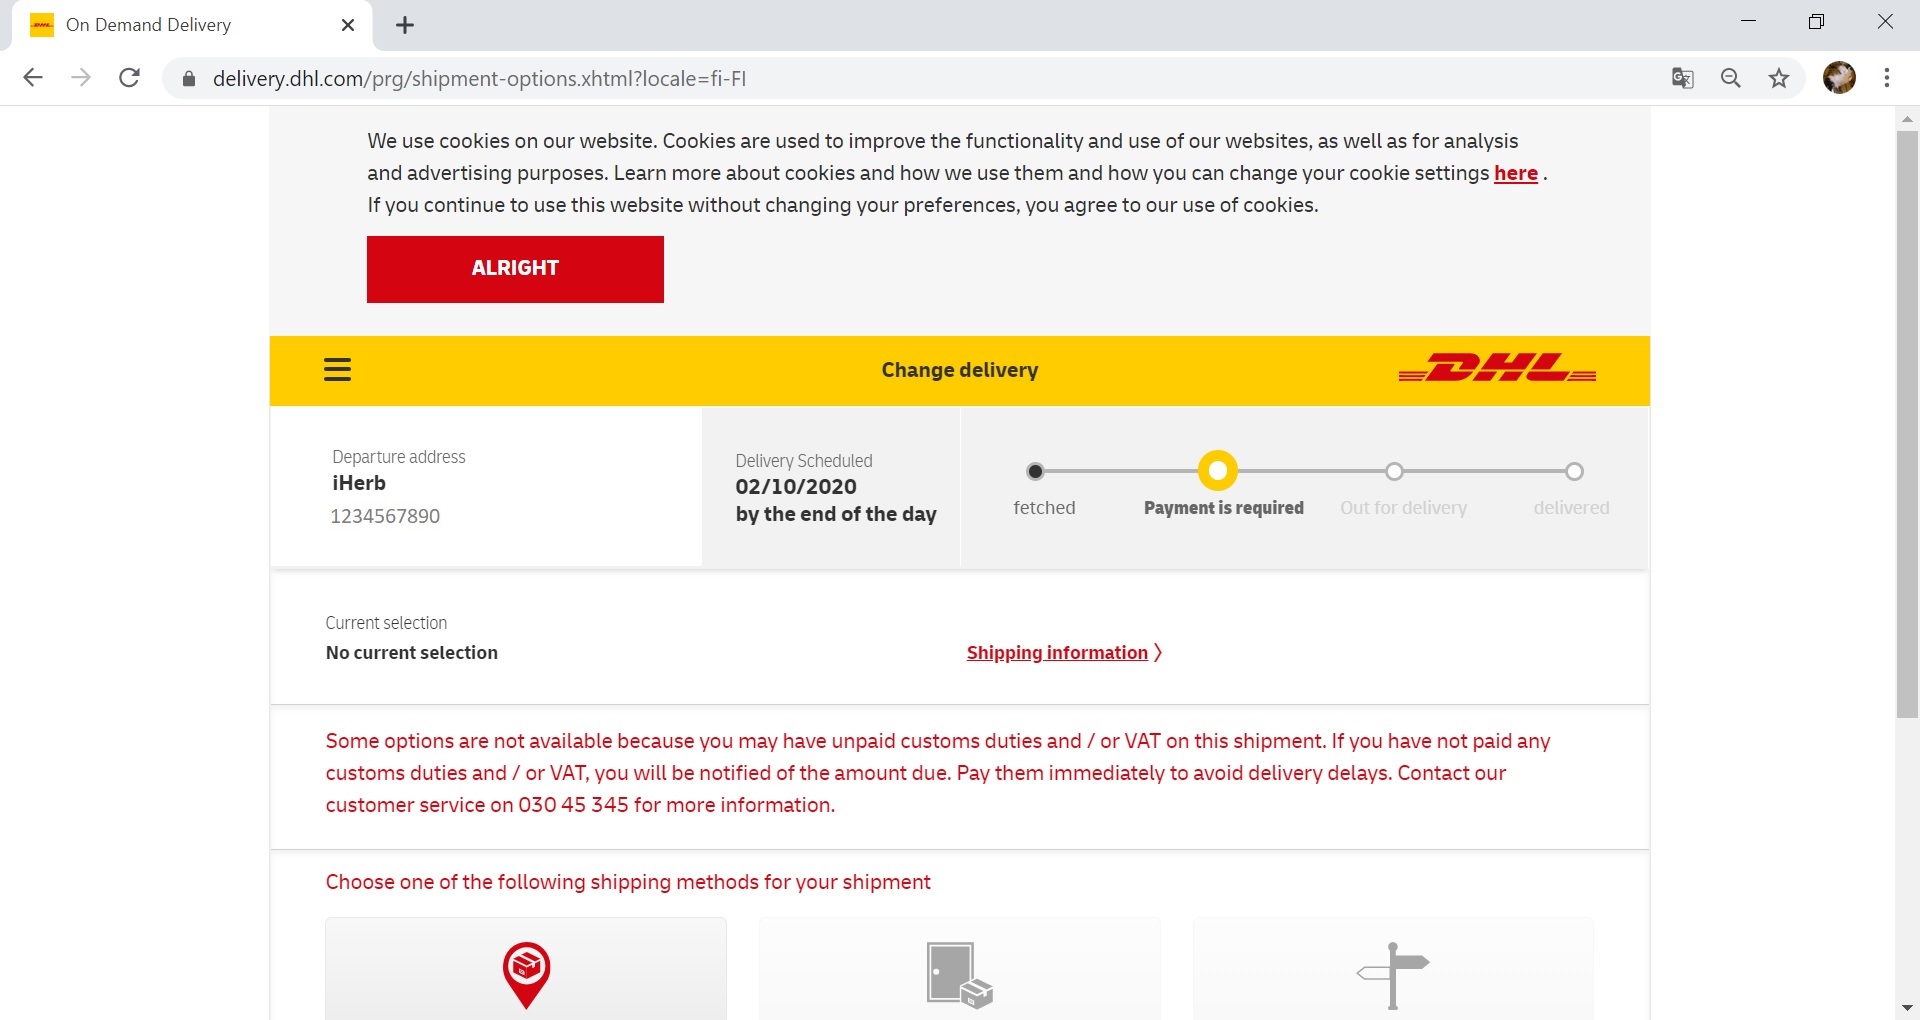Open the hamburger menu in yellow header
Viewport: 1920px width, 1020px height.
(x=337, y=370)
